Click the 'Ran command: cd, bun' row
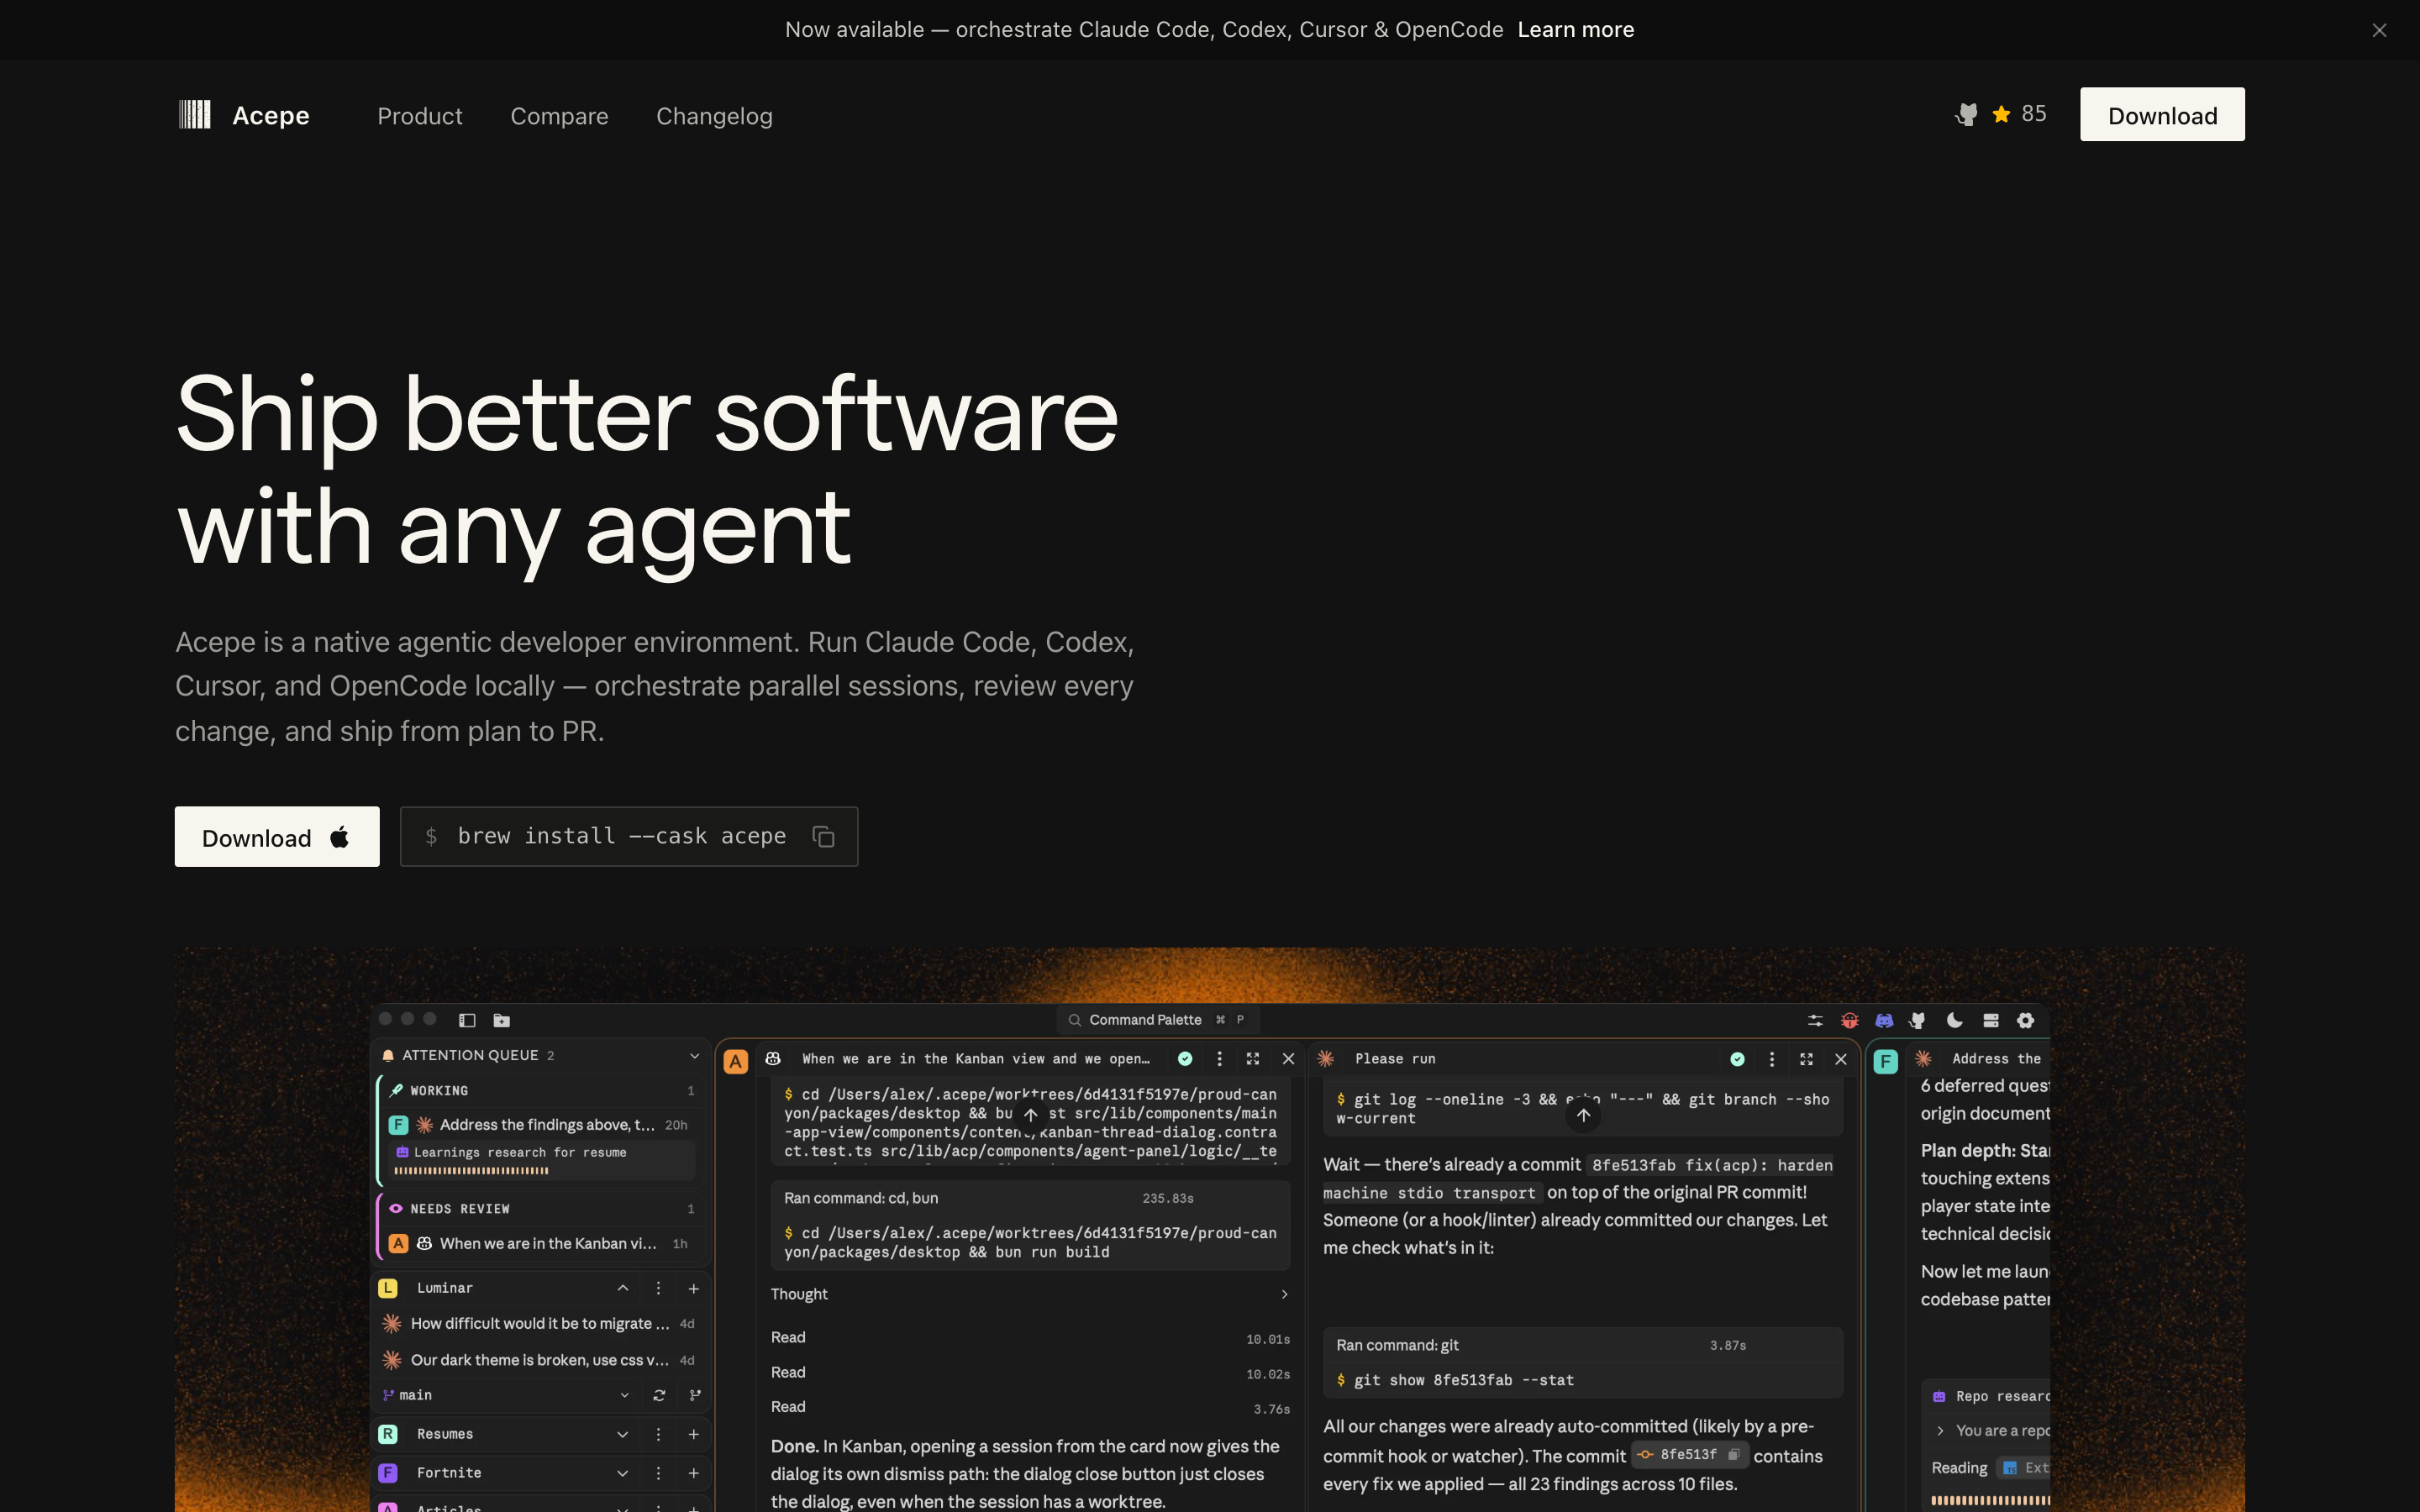 pos(1030,1198)
